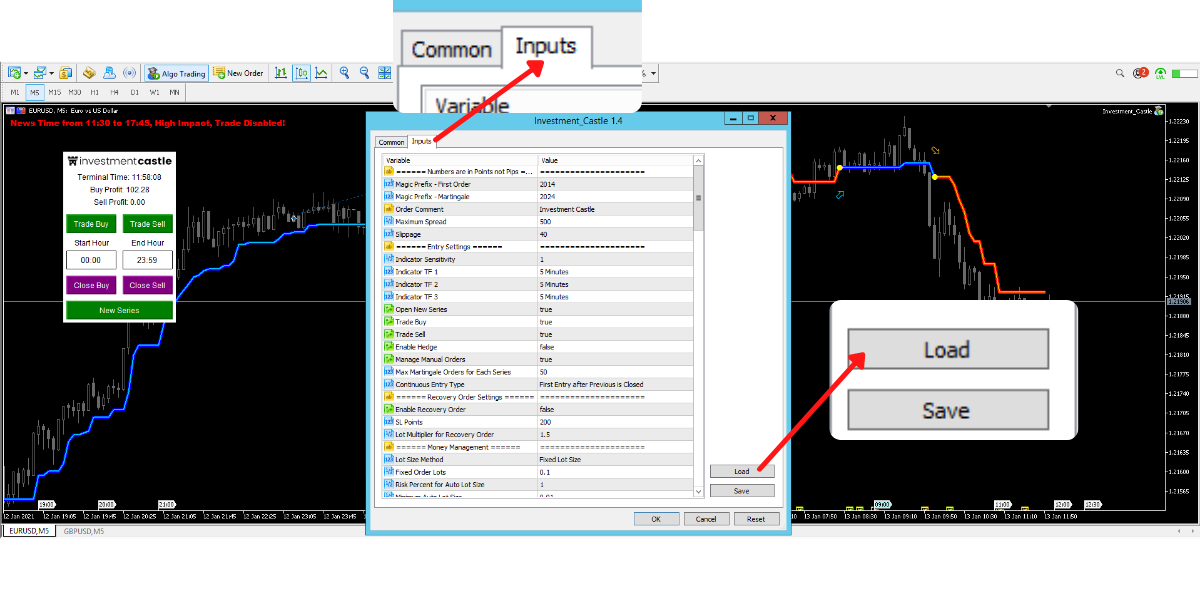Image resolution: width=1200 pixels, height=600 pixels.
Task: Open the Open New Series value 'true'
Action: click(615, 309)
